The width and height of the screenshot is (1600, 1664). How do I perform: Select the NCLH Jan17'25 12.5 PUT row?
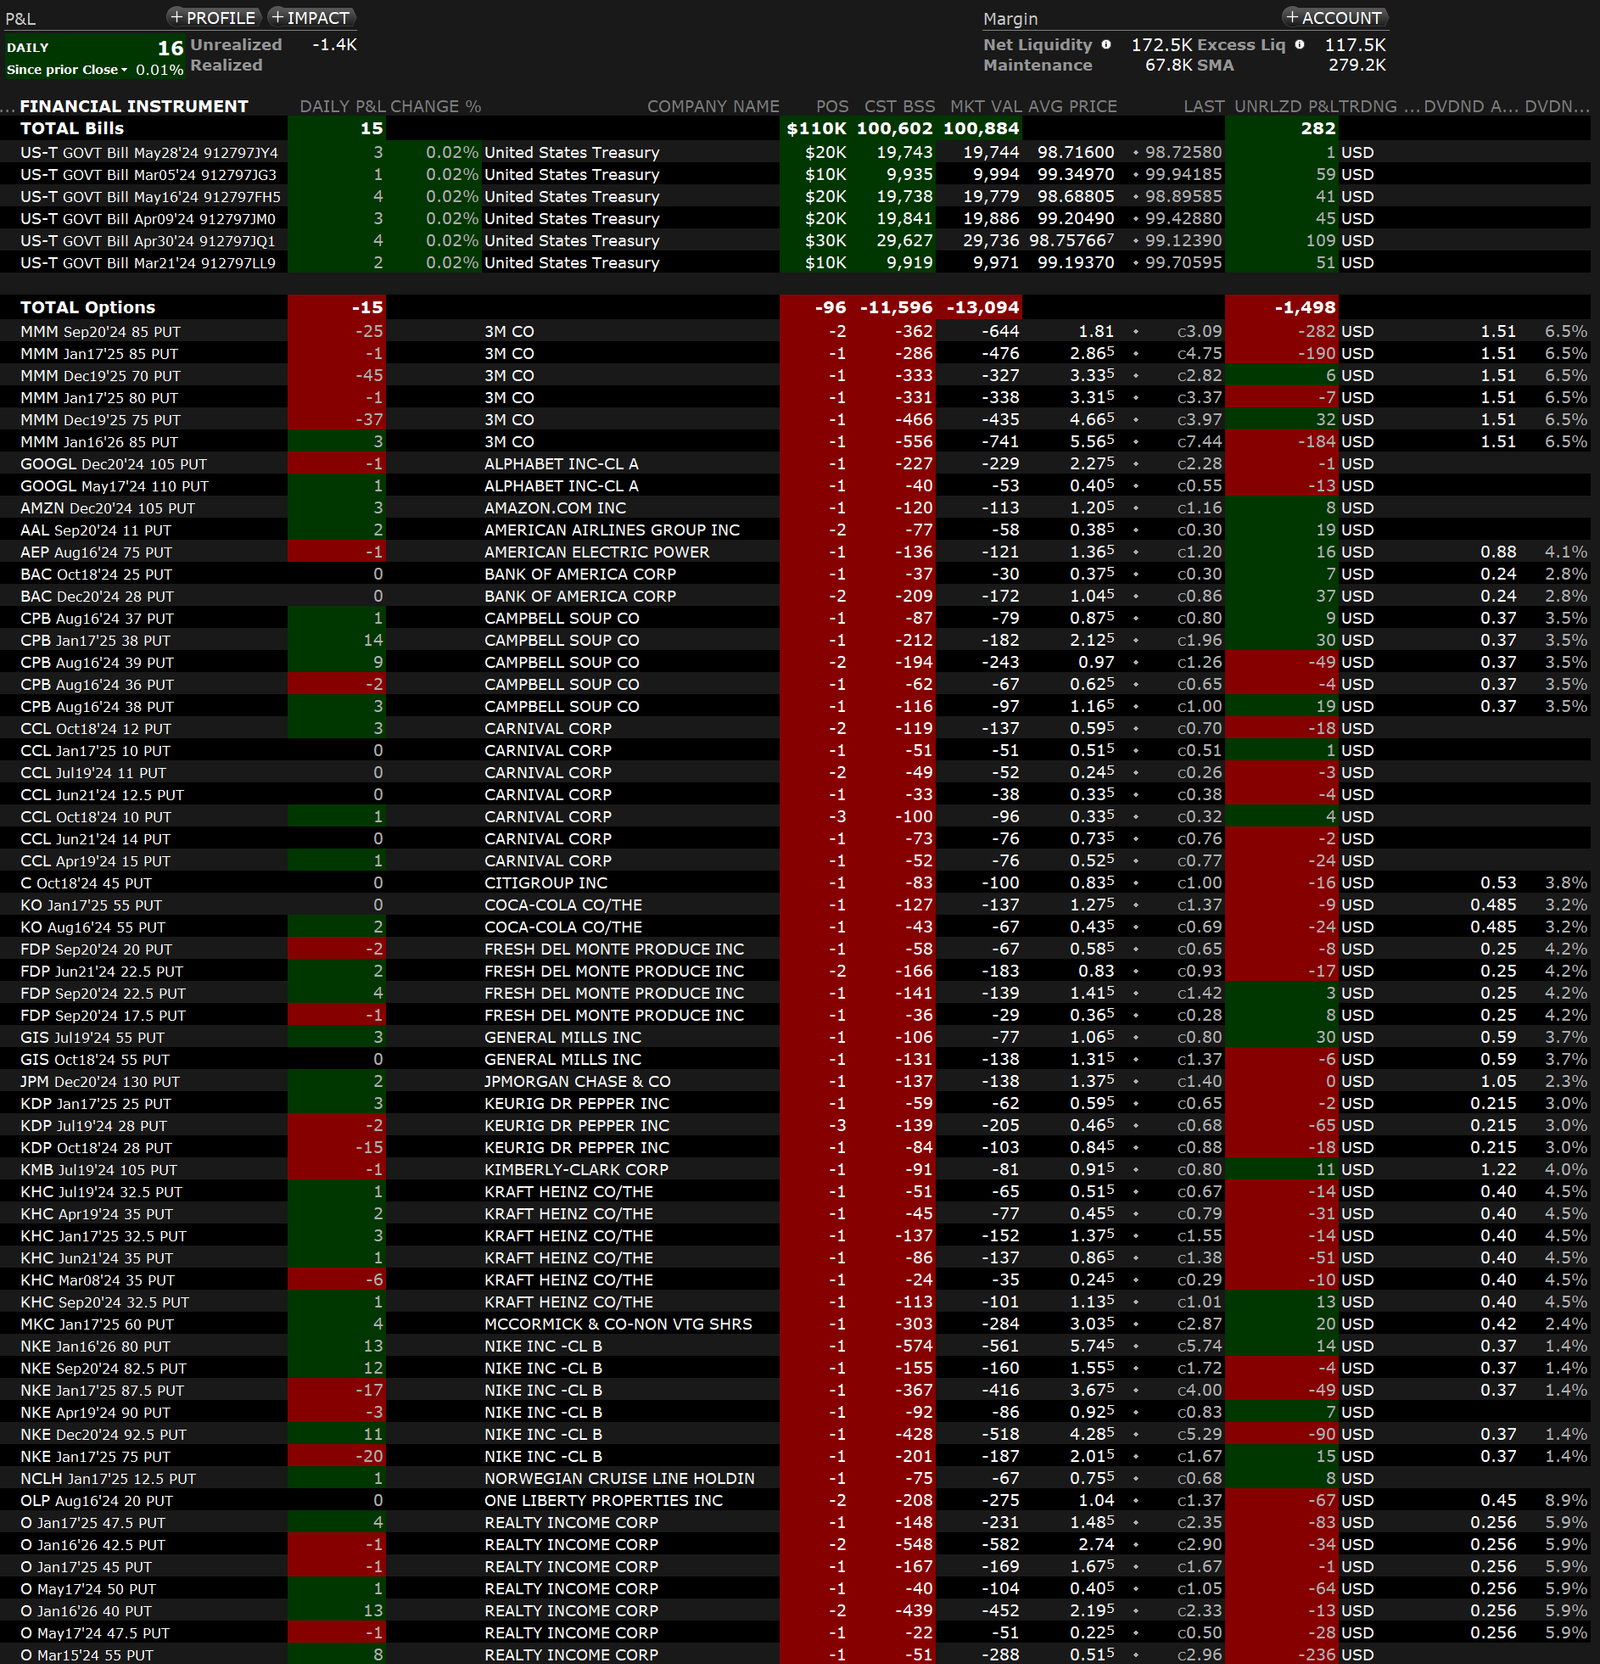tap(108, 1479)
